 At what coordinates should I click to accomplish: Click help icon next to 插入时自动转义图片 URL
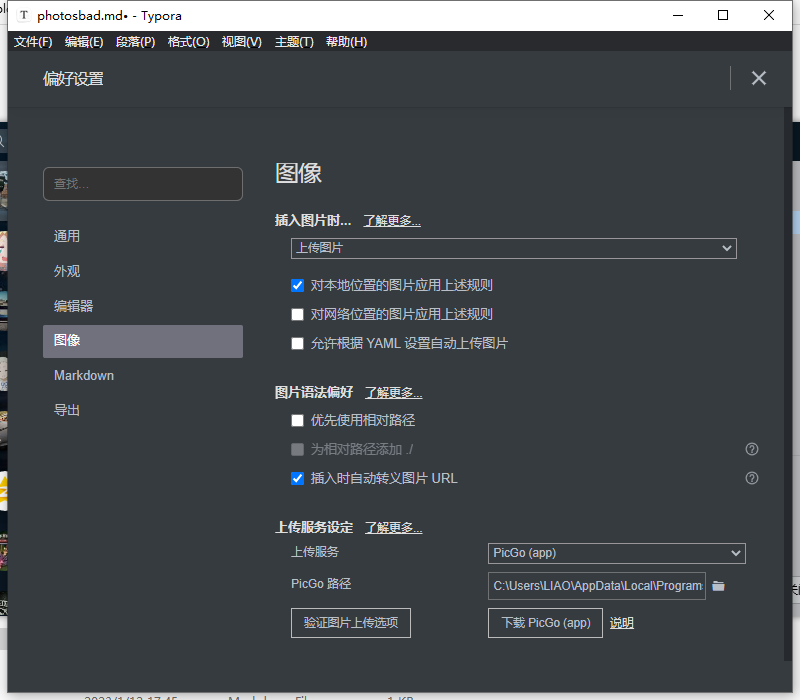(x=752, y=479)
